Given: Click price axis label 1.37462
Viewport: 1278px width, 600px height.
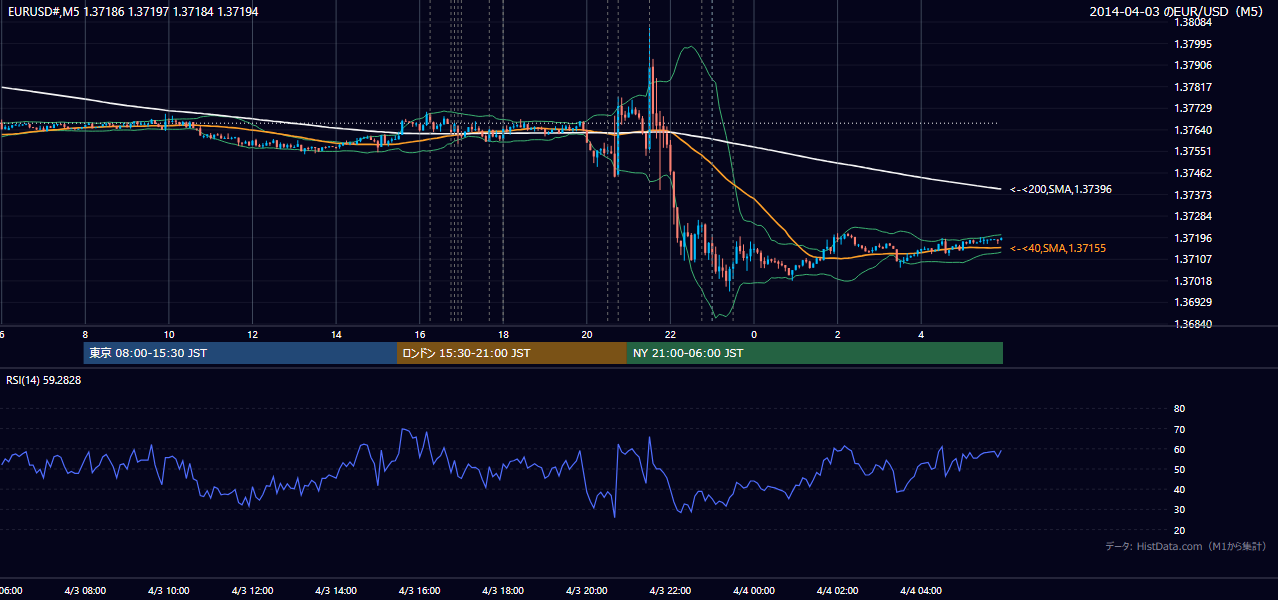Looking at the screenshot, I should [1194, 173].
